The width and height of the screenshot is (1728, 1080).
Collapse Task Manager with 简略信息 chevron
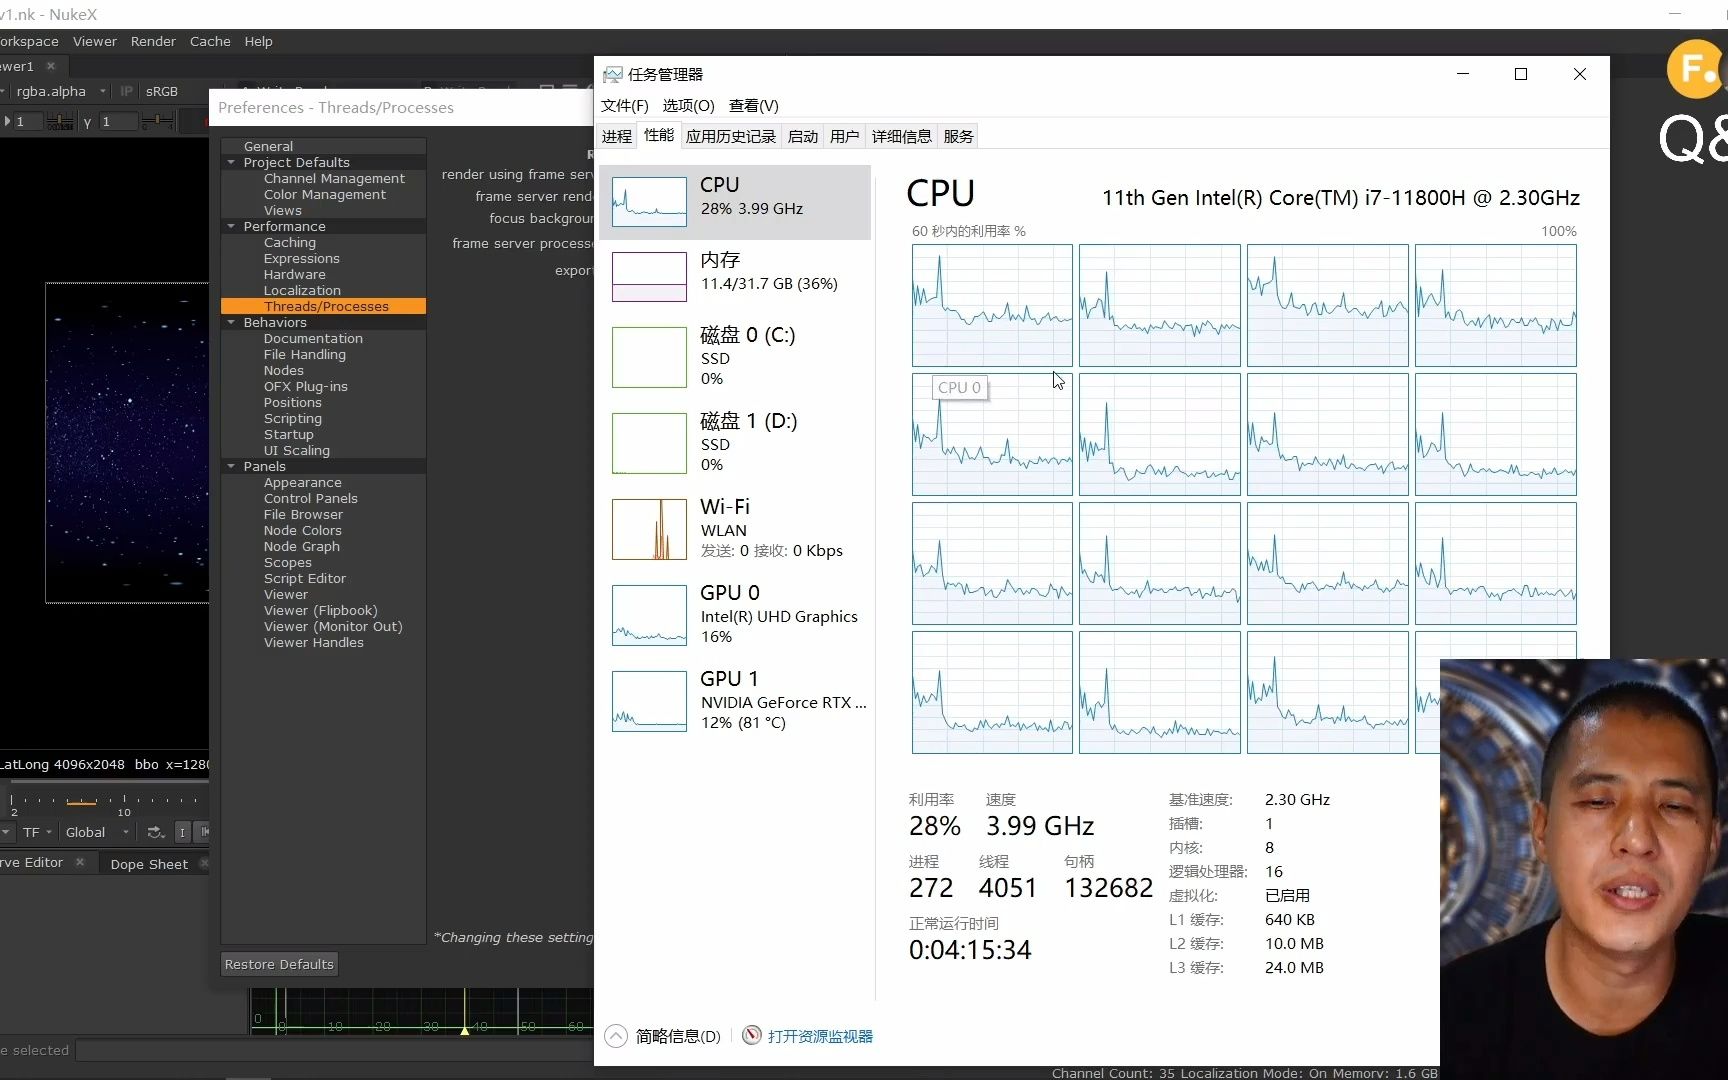click(617, 1036)
